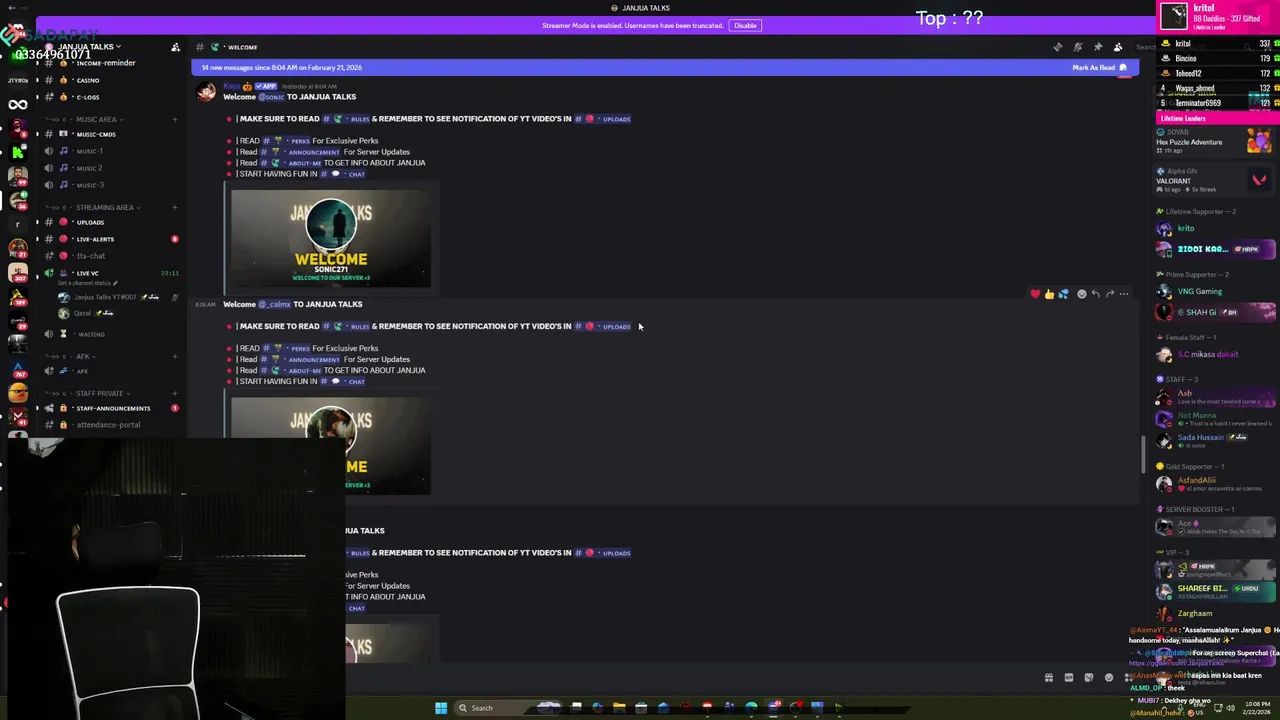This screenshot has height=720, width=1280.
Task: React with heart on hovered message
Action: pos(1035,294)
